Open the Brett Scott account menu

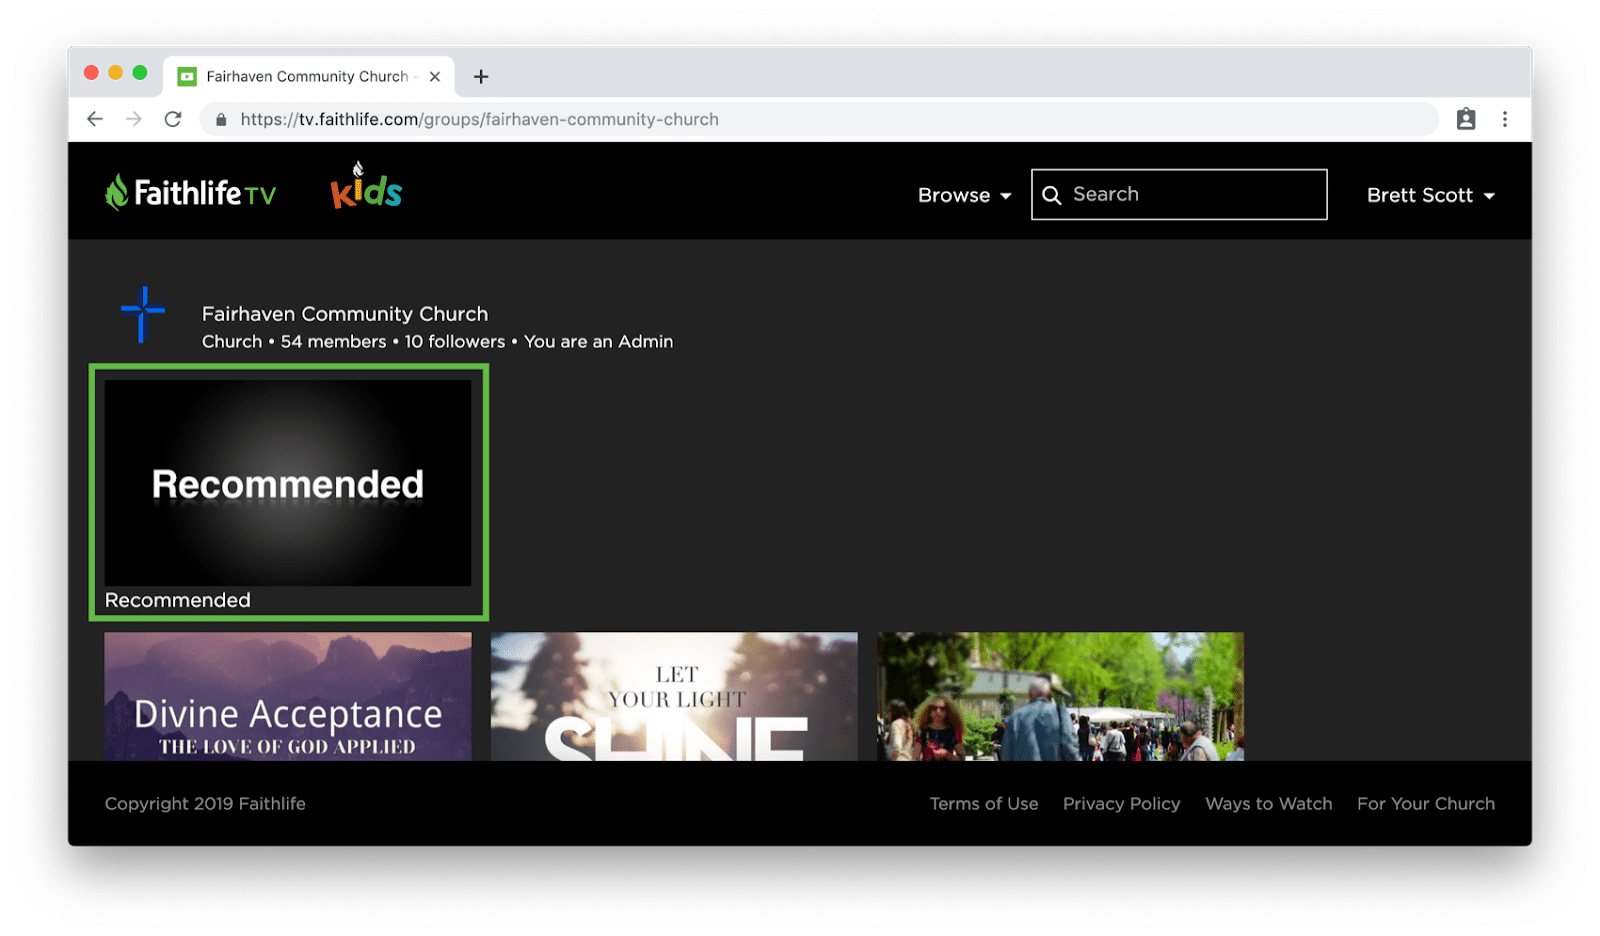[x=1431, y=195]
